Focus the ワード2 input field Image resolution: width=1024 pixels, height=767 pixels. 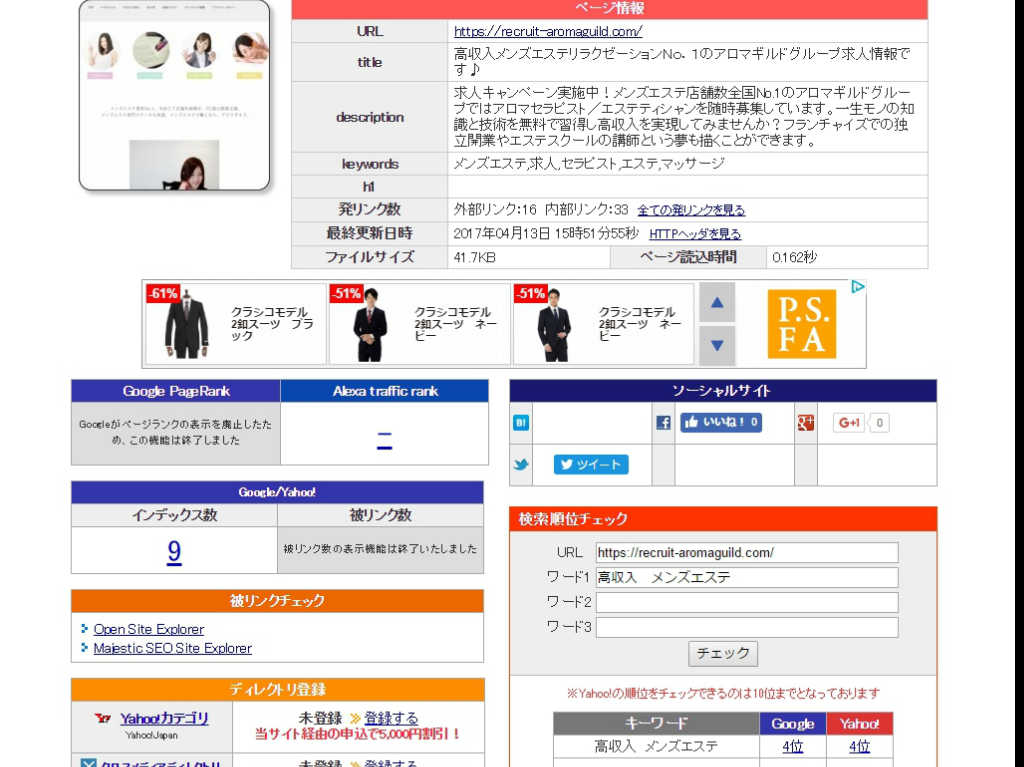pos(746,602)
